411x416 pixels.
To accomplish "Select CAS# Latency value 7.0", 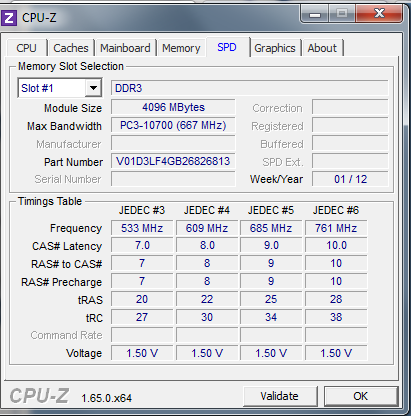I will [142, 245].
